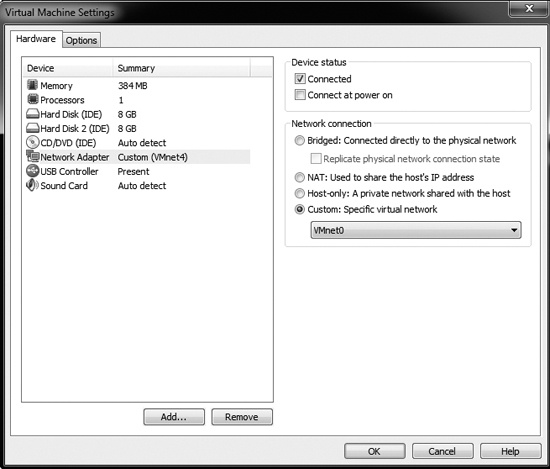Switch to the Hardware tab
Screen dimensions: 550x469
[36, 39]
